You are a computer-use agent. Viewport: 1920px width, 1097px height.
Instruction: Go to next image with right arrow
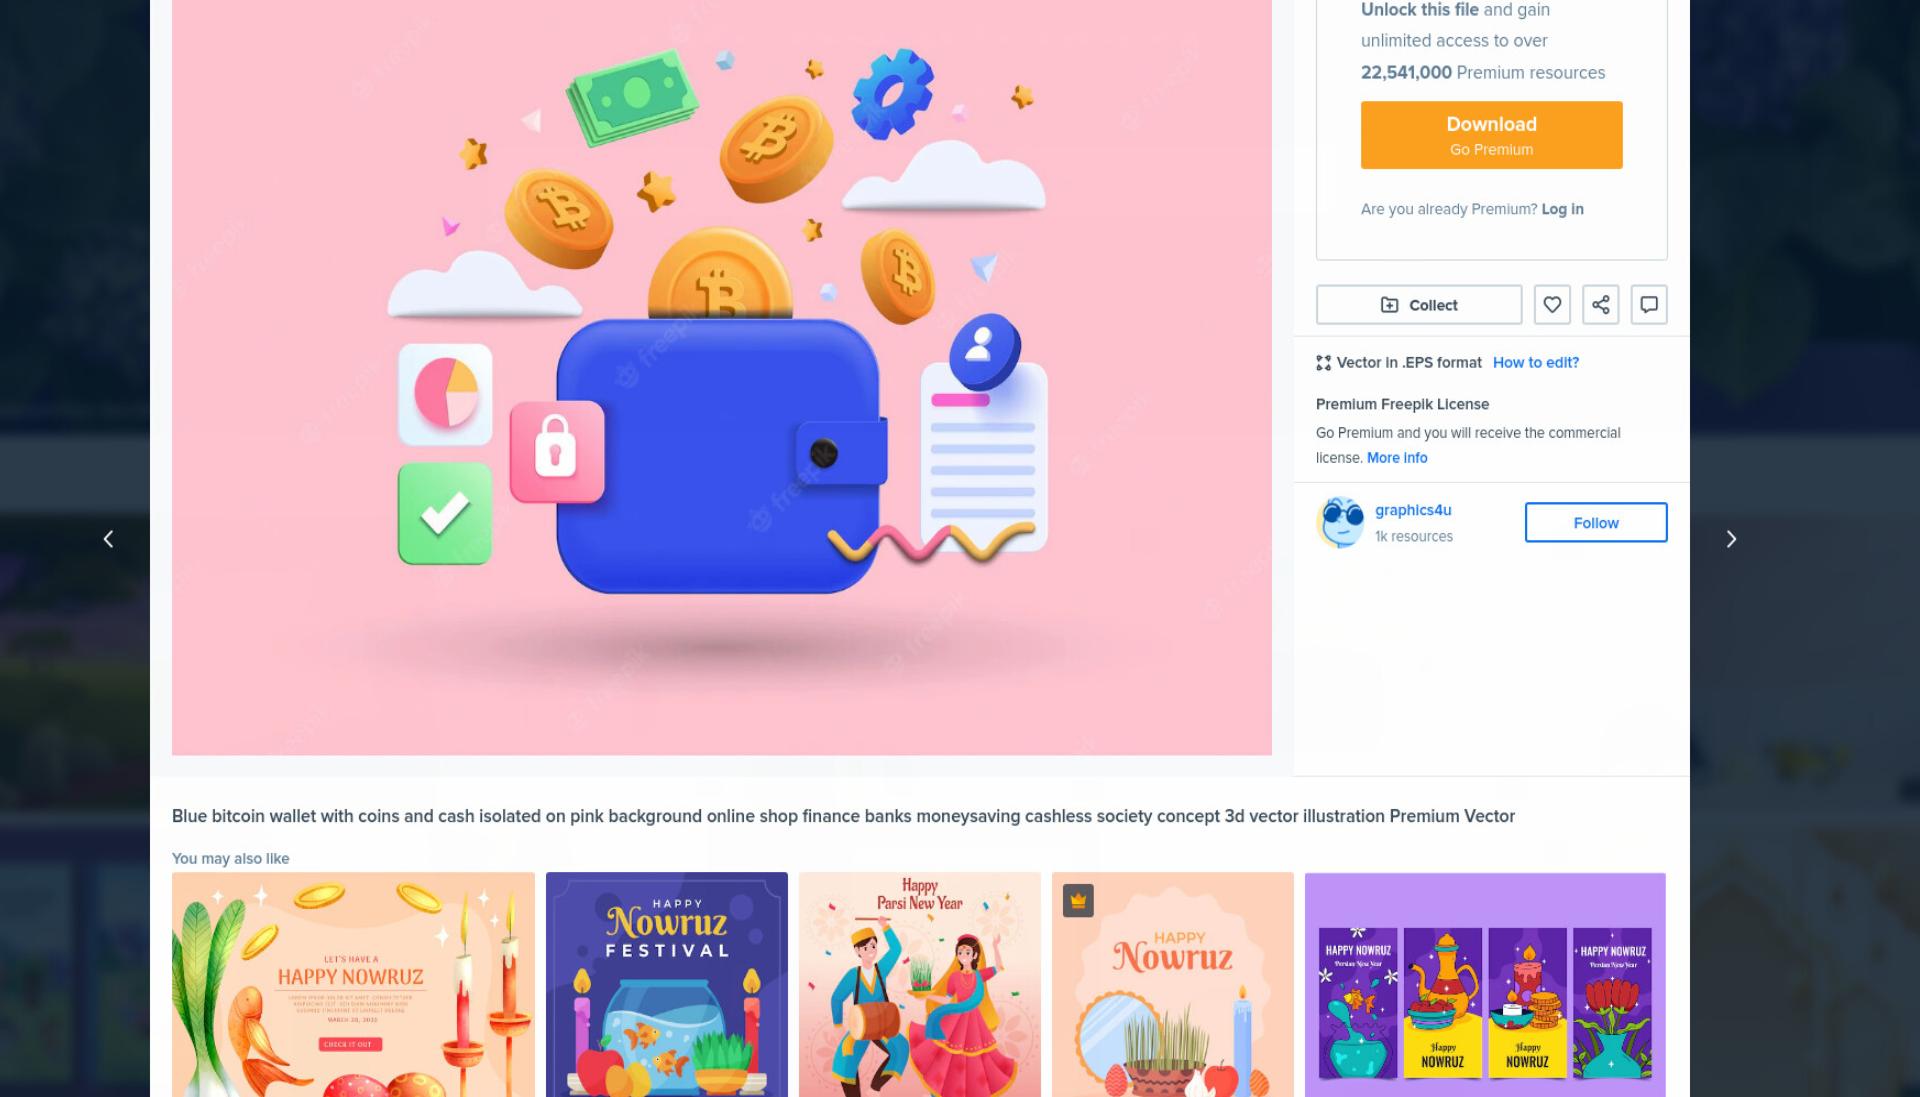[x=1731, y=539]
